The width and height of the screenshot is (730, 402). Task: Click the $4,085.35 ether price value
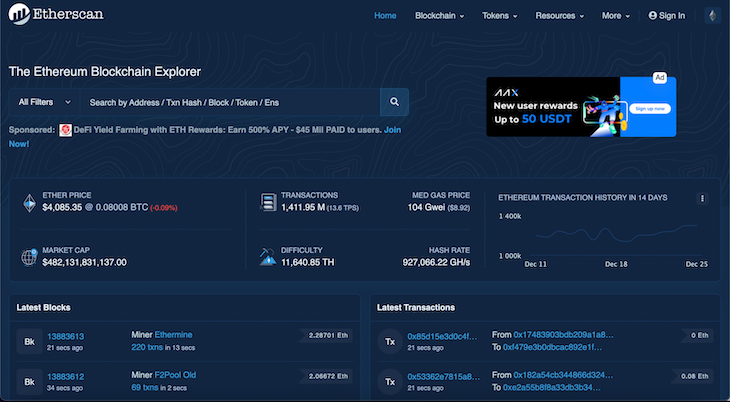coord(62,207)
